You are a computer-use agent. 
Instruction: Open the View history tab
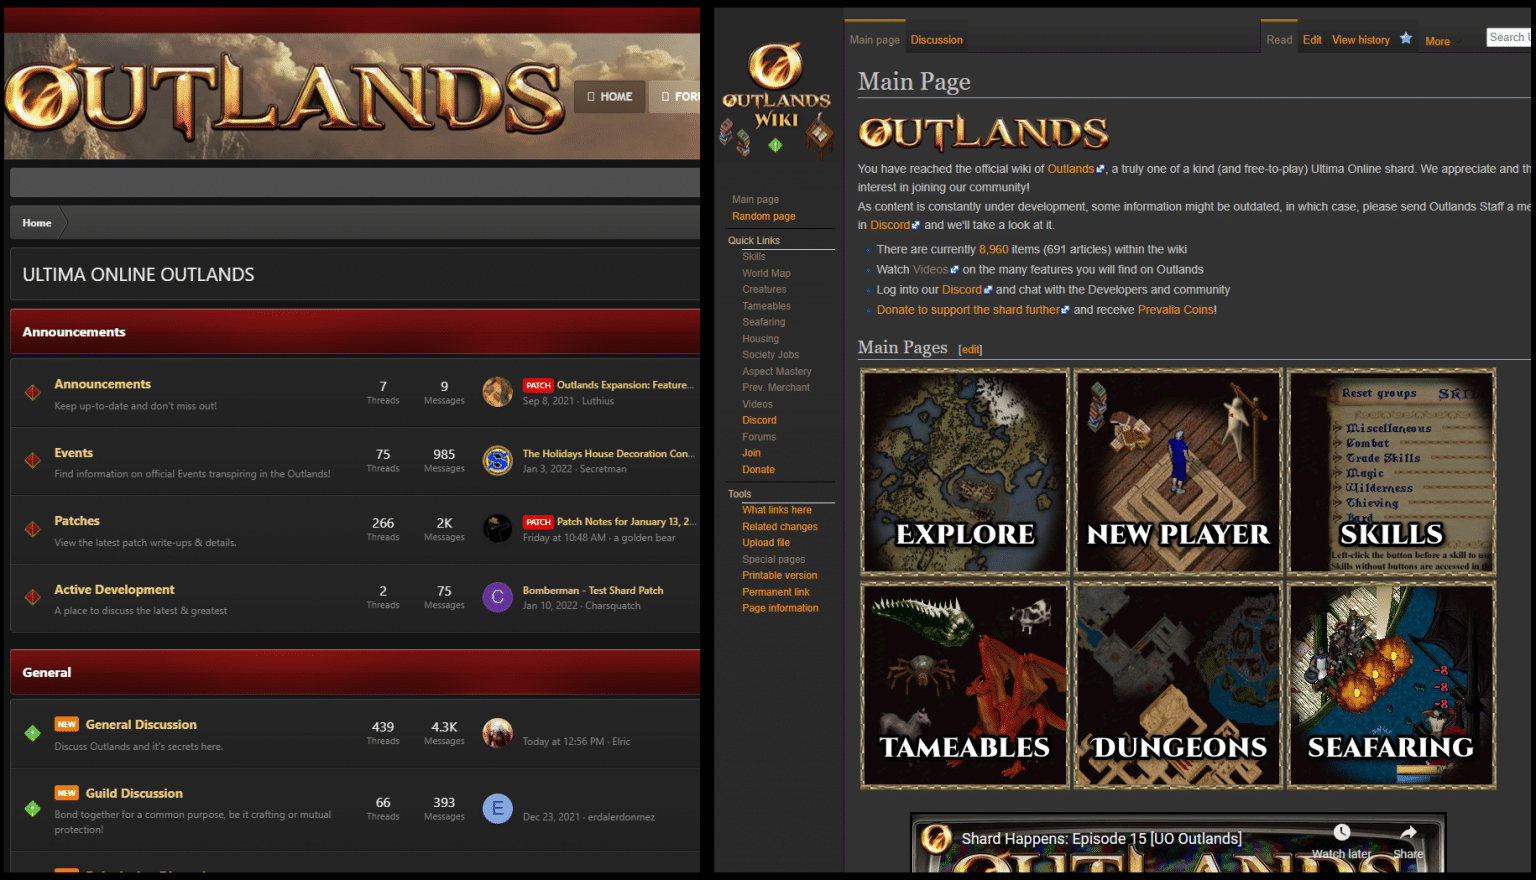click(1360, 39)
